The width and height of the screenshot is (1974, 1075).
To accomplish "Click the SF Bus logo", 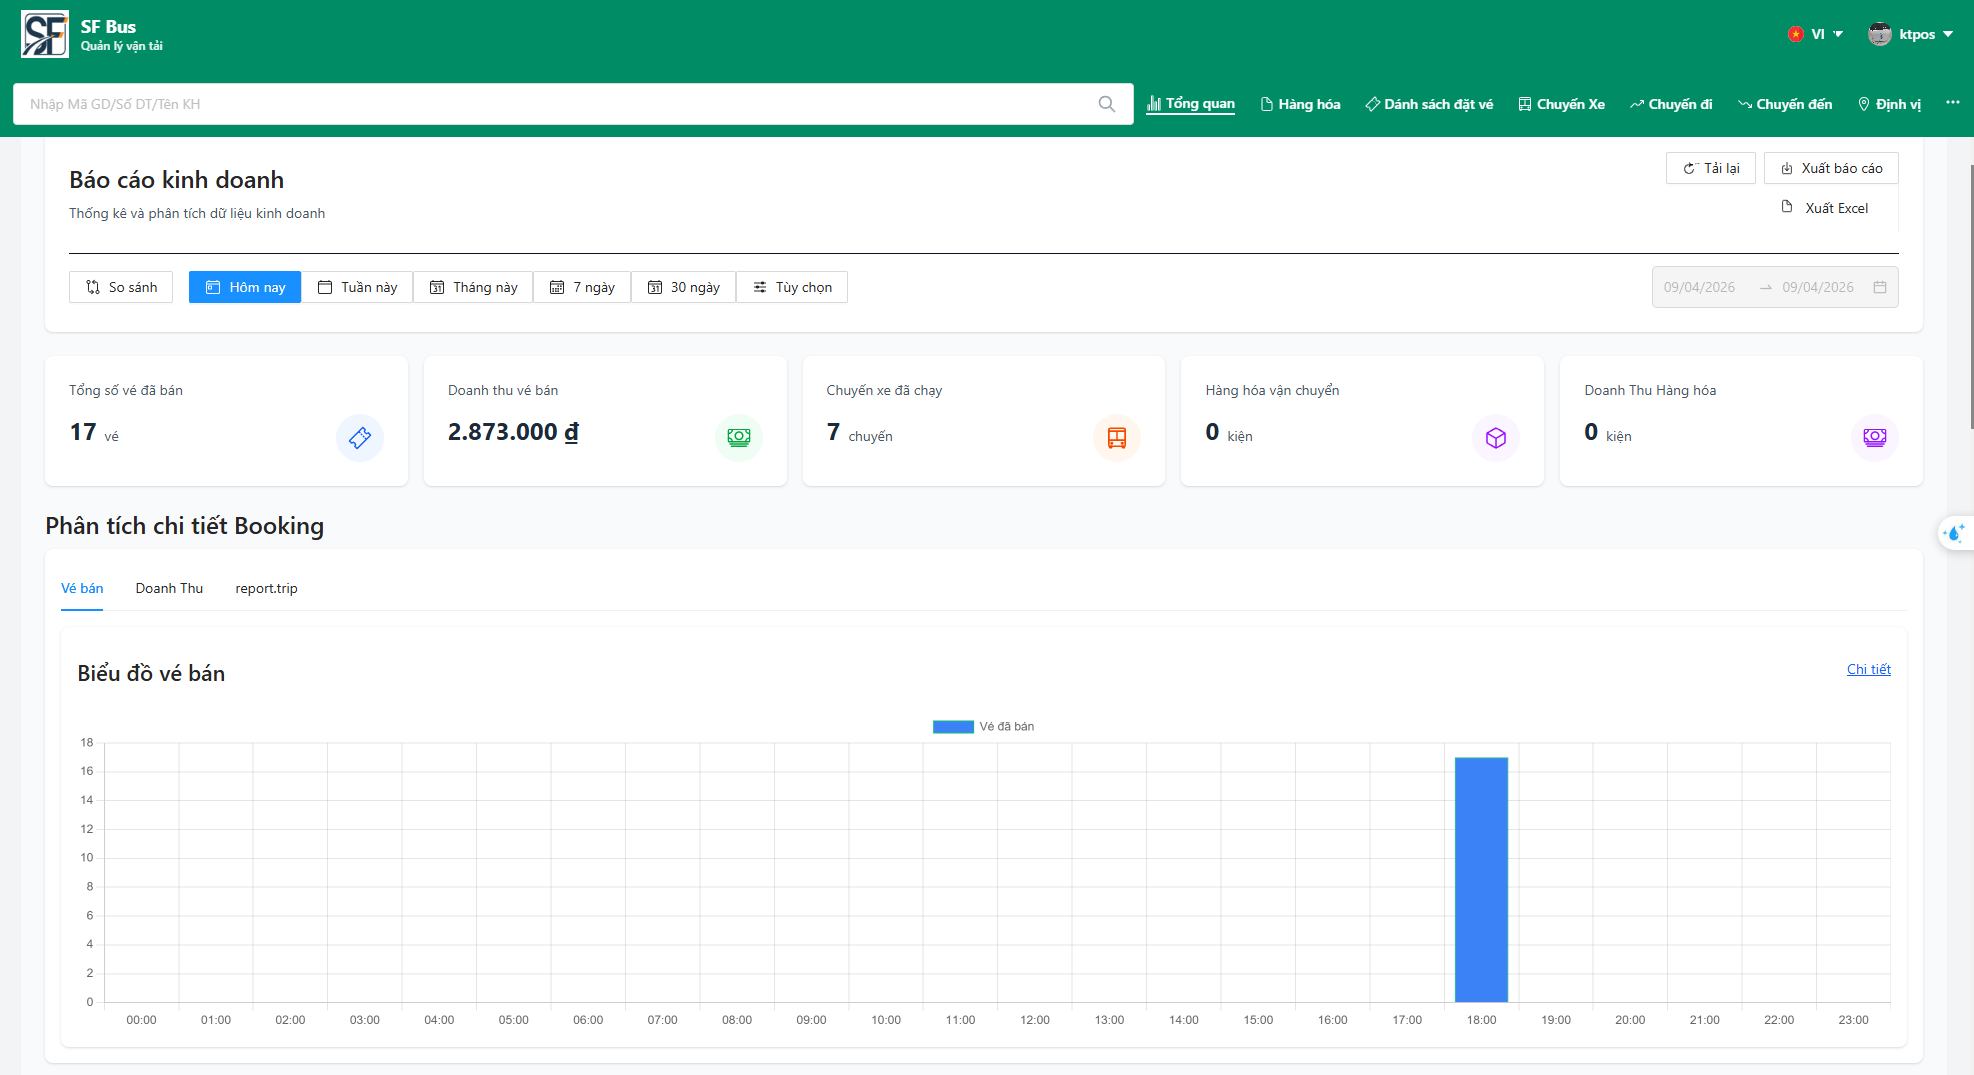I will 45,35.
